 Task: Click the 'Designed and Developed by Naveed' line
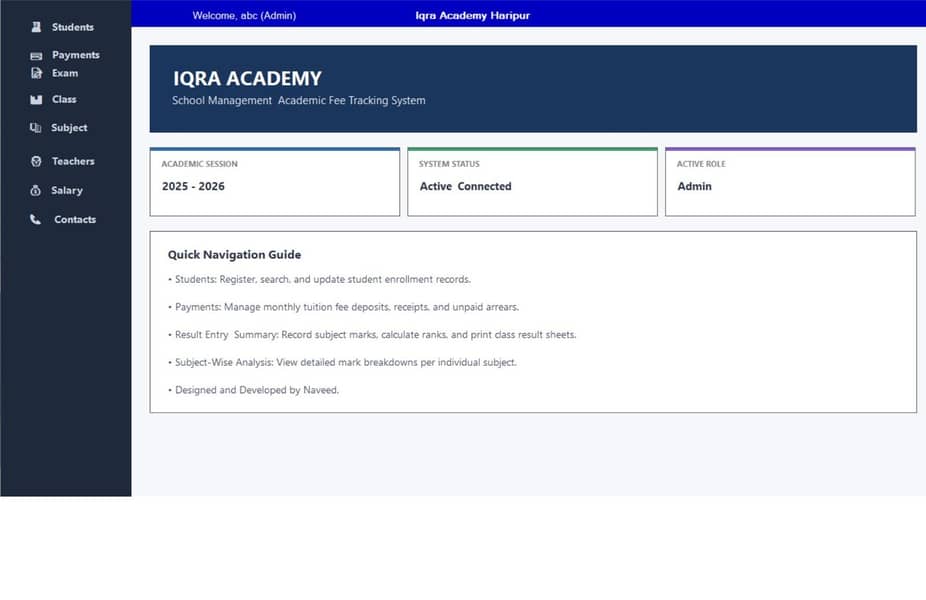pyautogui.click(x=253, y=390)
